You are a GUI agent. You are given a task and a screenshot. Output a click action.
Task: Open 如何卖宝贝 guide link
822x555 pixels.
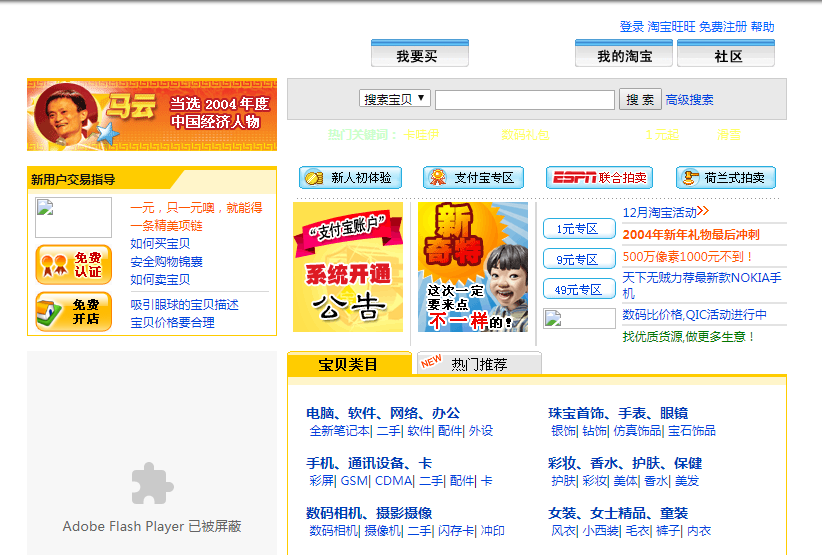tap(160, 279)
